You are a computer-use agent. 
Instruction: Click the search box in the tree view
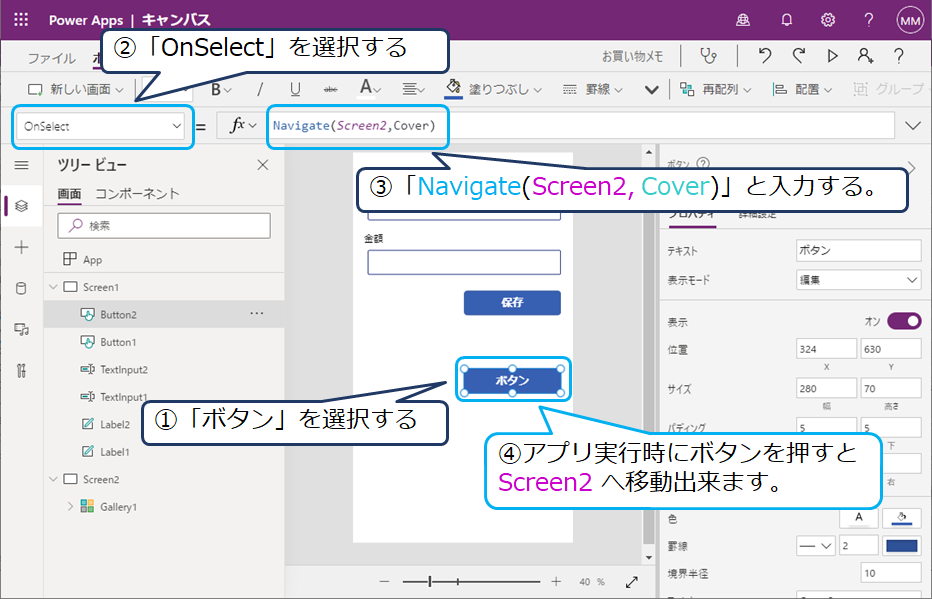pos(163,225)
